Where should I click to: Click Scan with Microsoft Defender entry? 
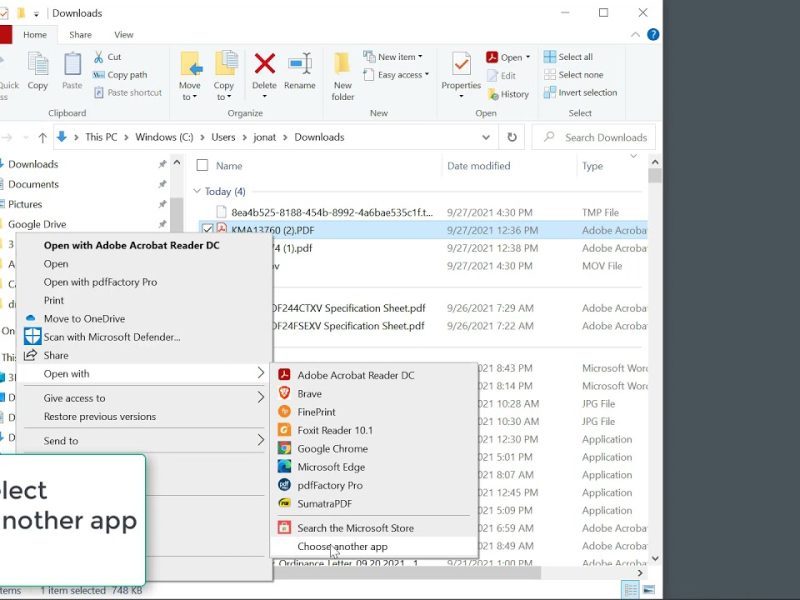point(144,337)
